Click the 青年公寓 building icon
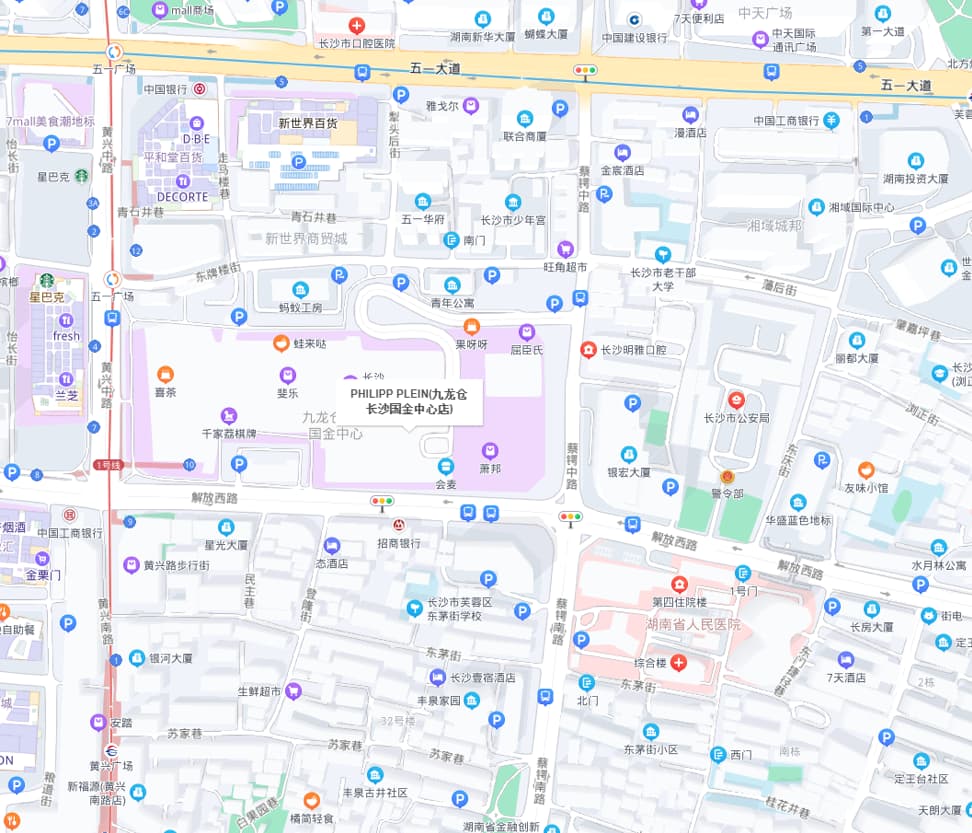Screen dimensions: 972x833 (x=453, y=285)
